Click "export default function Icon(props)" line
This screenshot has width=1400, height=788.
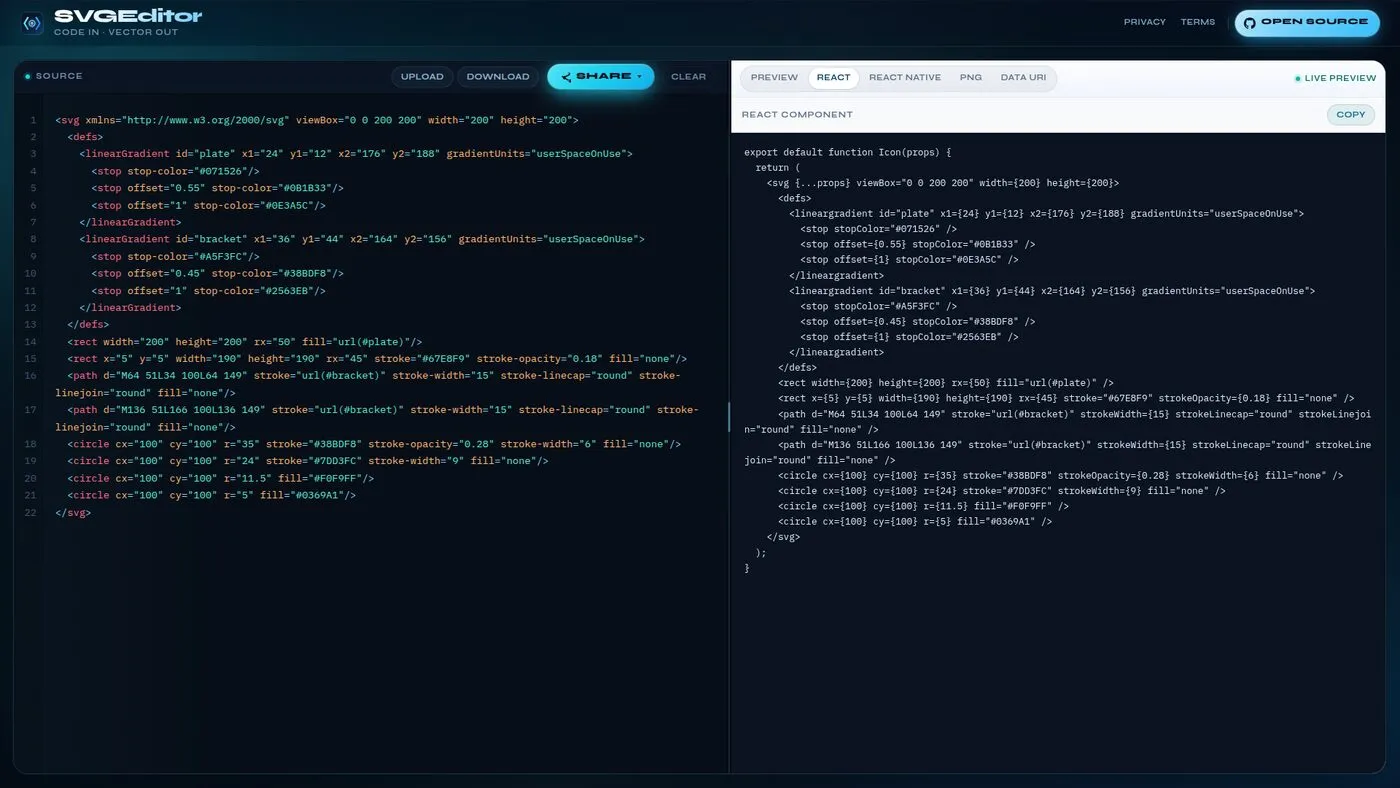[x=847, y=153]
